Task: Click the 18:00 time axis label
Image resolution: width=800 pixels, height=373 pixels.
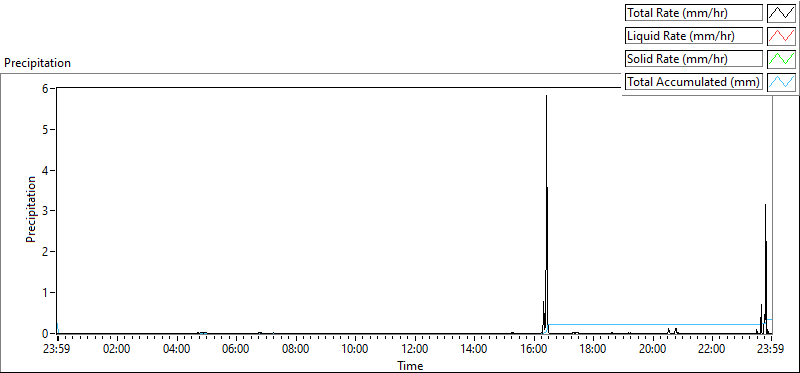Action: pyautogui.click(x=594, y=350)
